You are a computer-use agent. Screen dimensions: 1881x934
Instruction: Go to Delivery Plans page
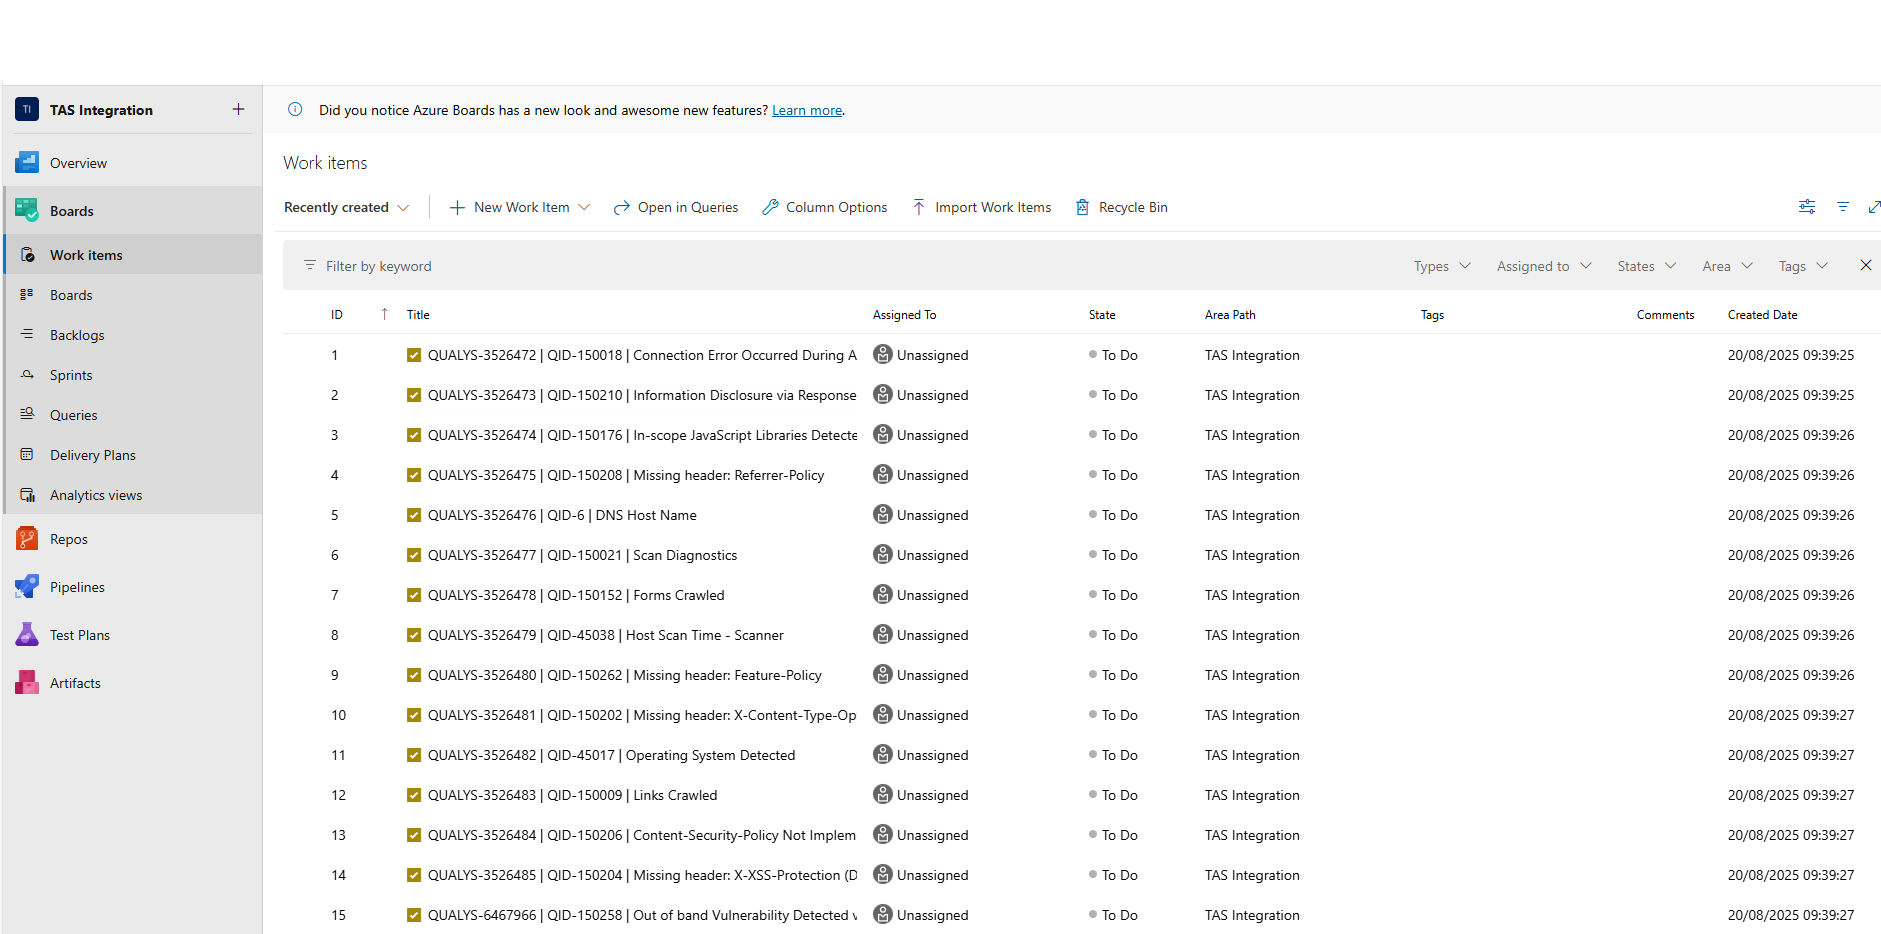click(133, 455)
